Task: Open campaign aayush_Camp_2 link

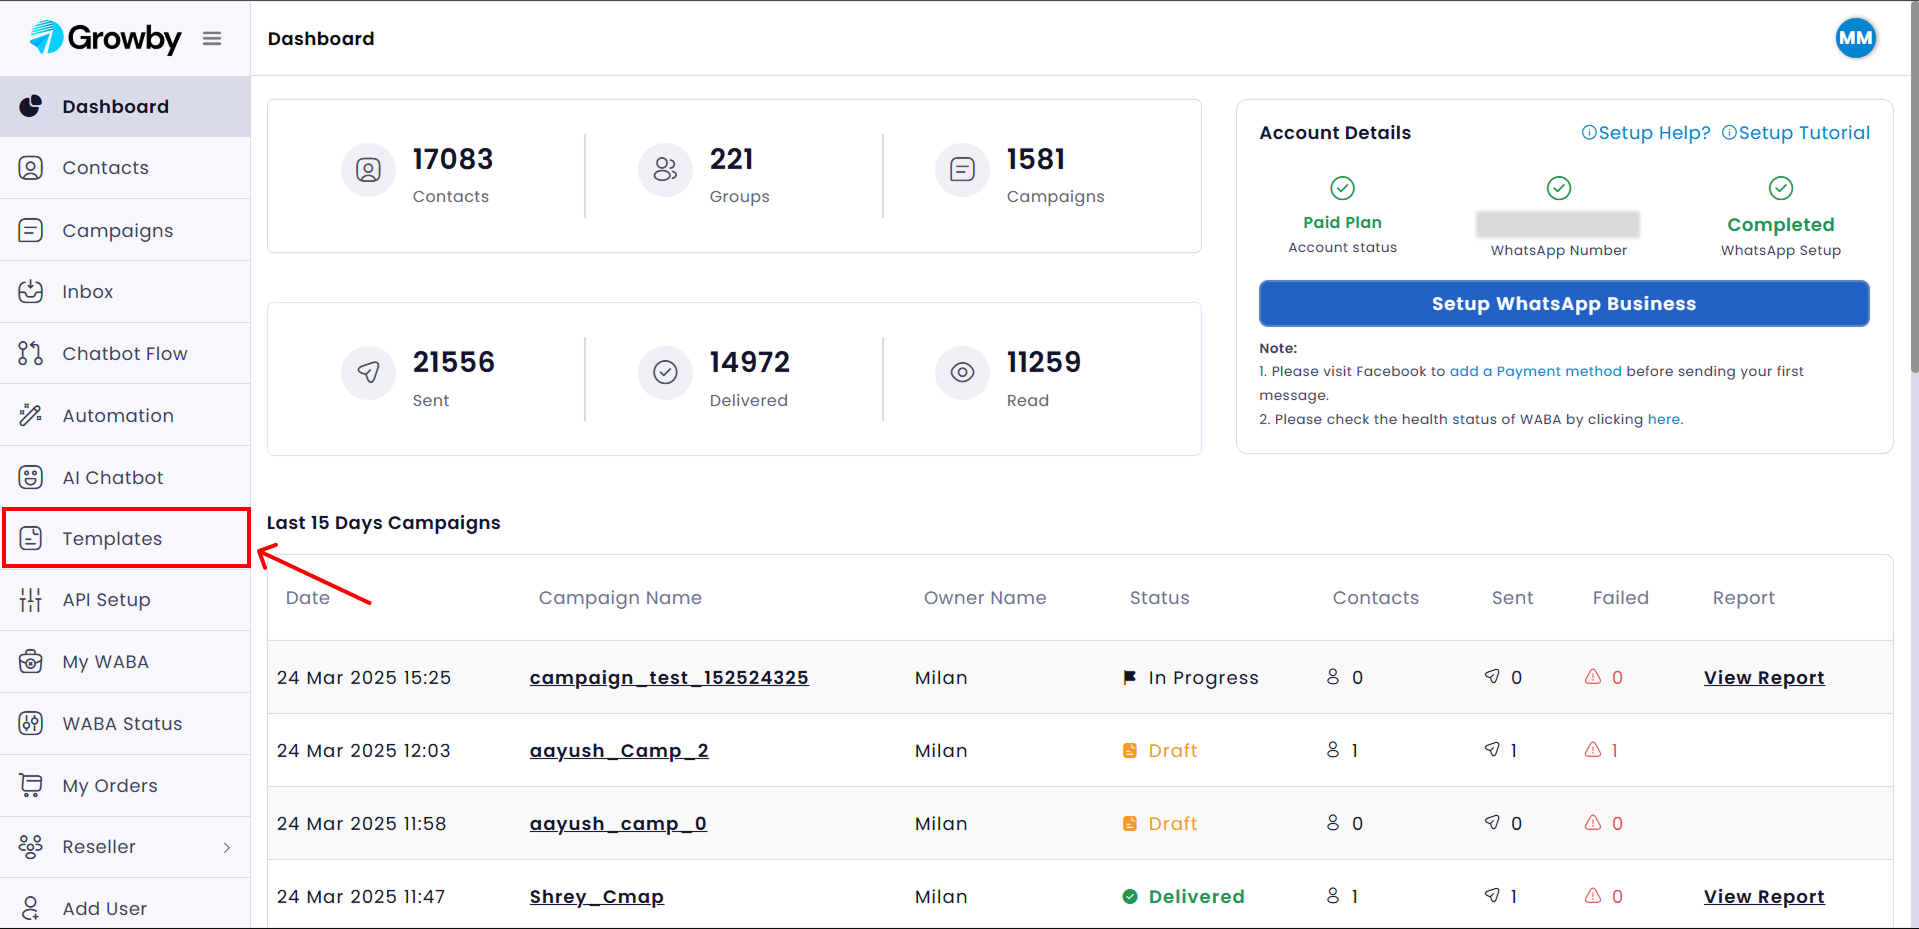Action: 619,750
